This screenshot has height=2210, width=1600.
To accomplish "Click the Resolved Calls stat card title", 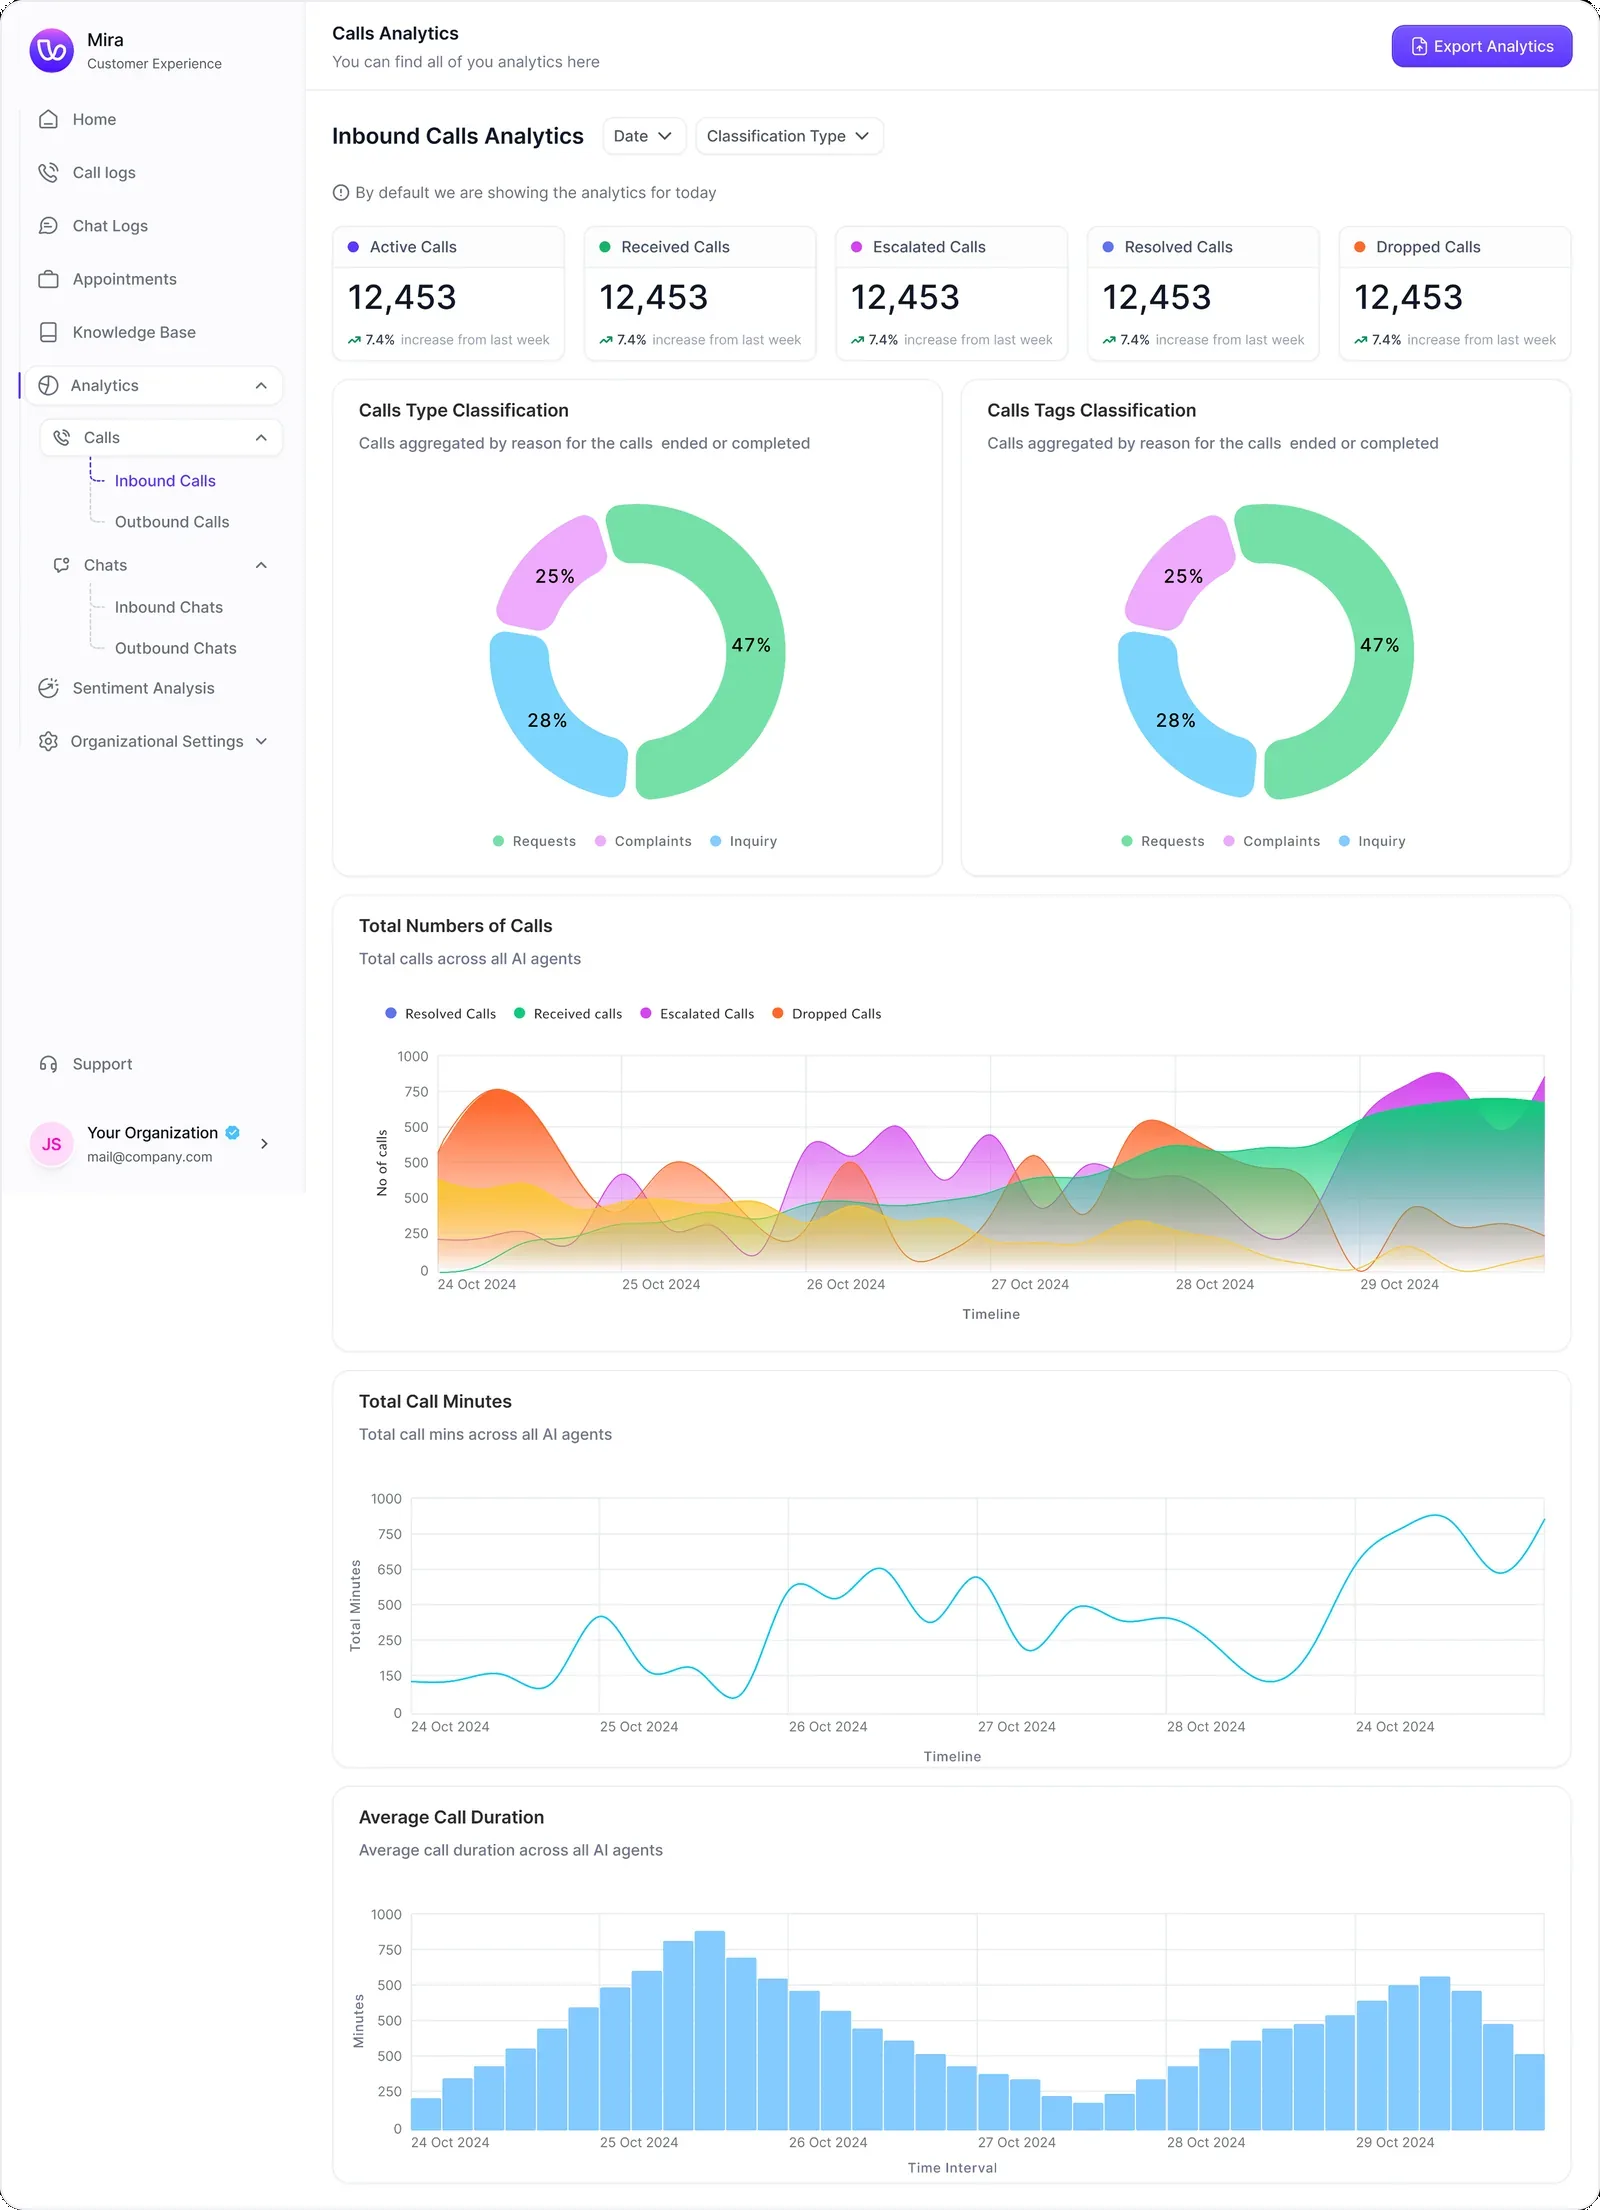I will 1178,247.
